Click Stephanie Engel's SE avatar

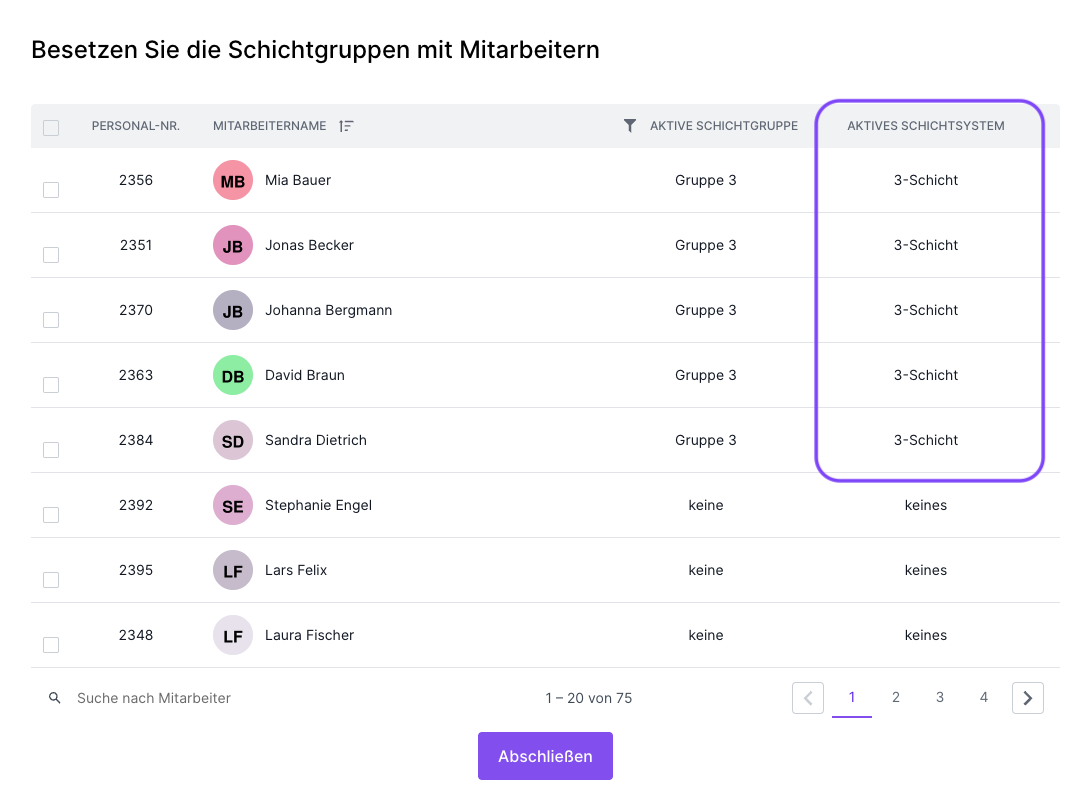coord(232,506)
